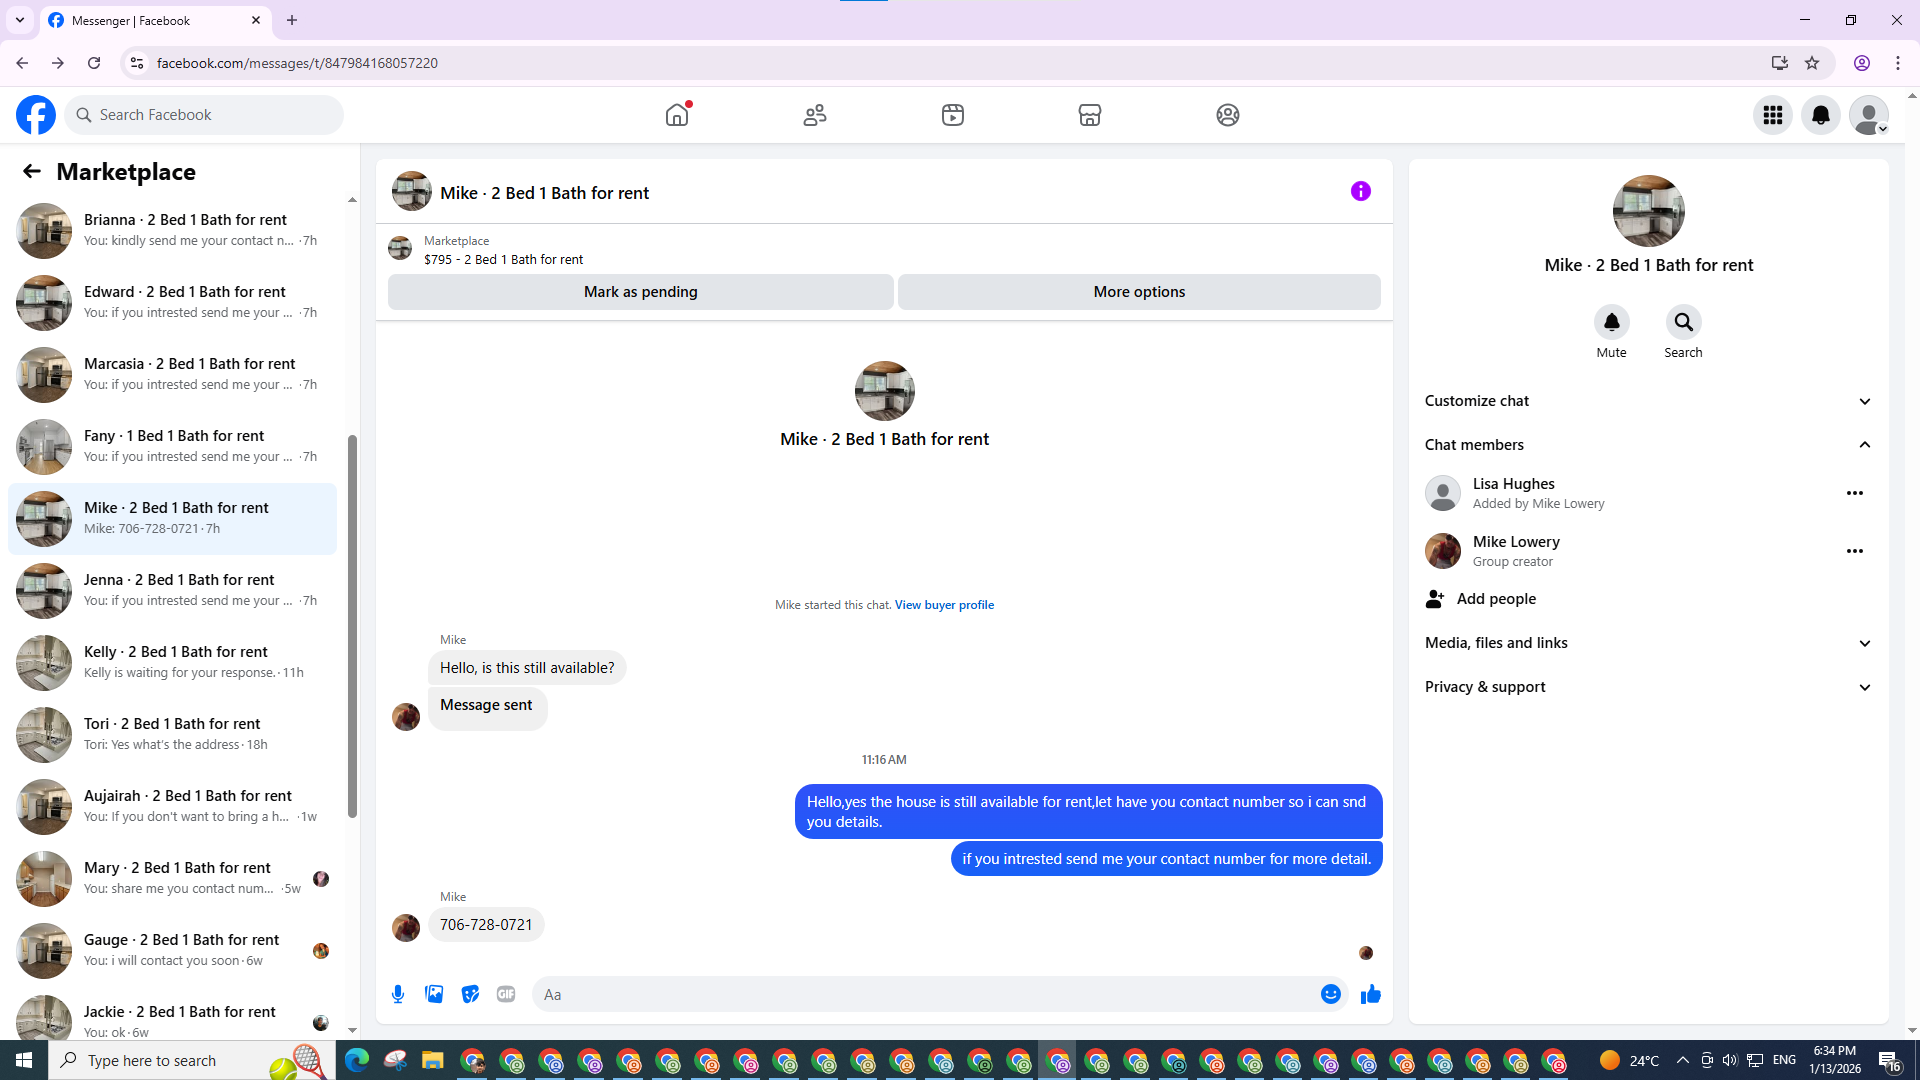Open Marketplace tab in top navigation
This screenshot has height=1080, width=1920.
(1089, 115)
